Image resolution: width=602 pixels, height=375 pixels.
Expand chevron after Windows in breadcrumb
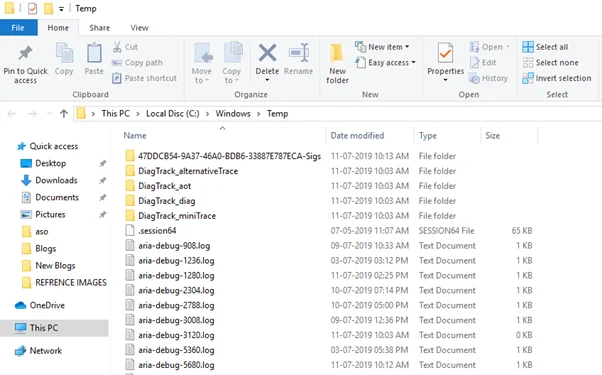click(x=259, y=114)
